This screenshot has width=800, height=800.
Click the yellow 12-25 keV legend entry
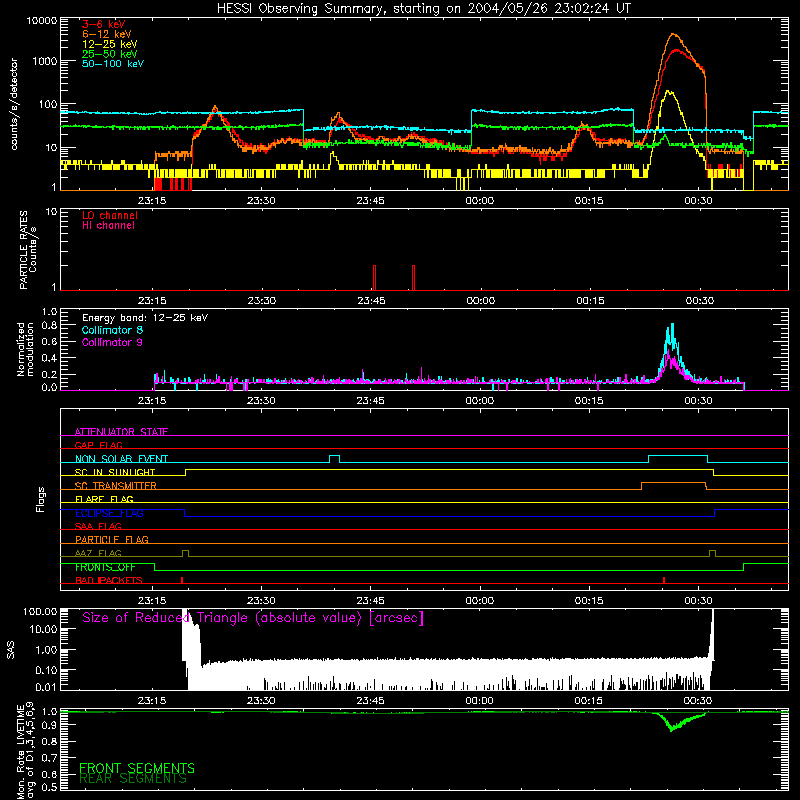(x=109, y=44)
